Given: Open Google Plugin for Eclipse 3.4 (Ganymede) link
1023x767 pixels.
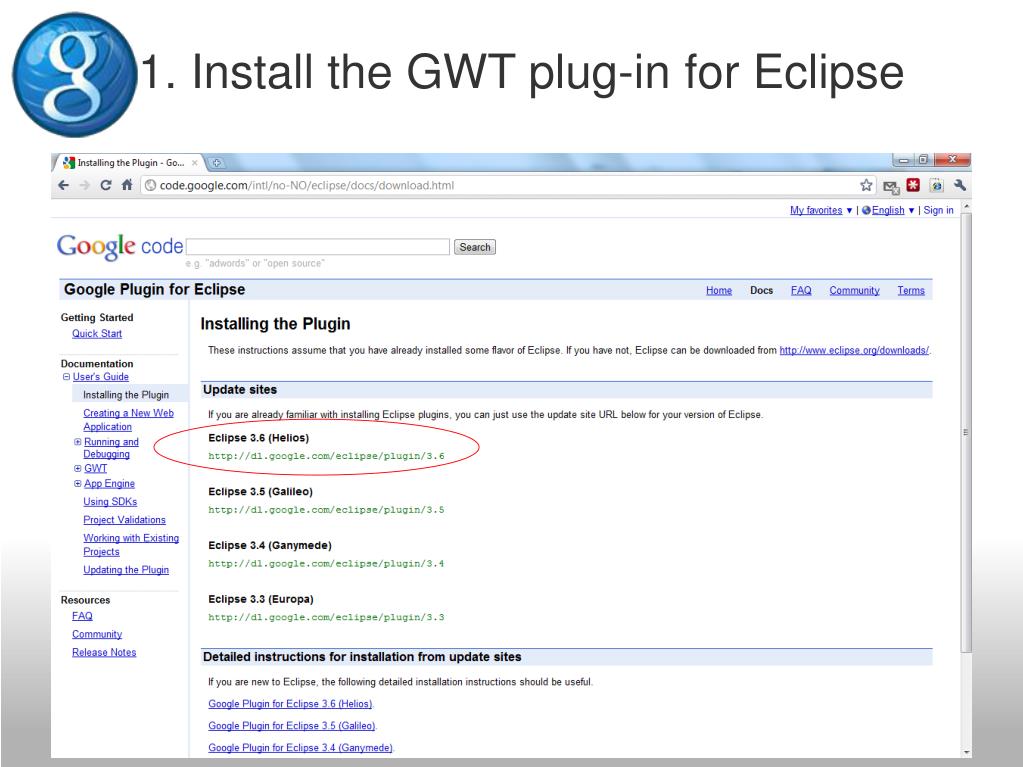Looking at the screenshot, I should coord(301,748).
